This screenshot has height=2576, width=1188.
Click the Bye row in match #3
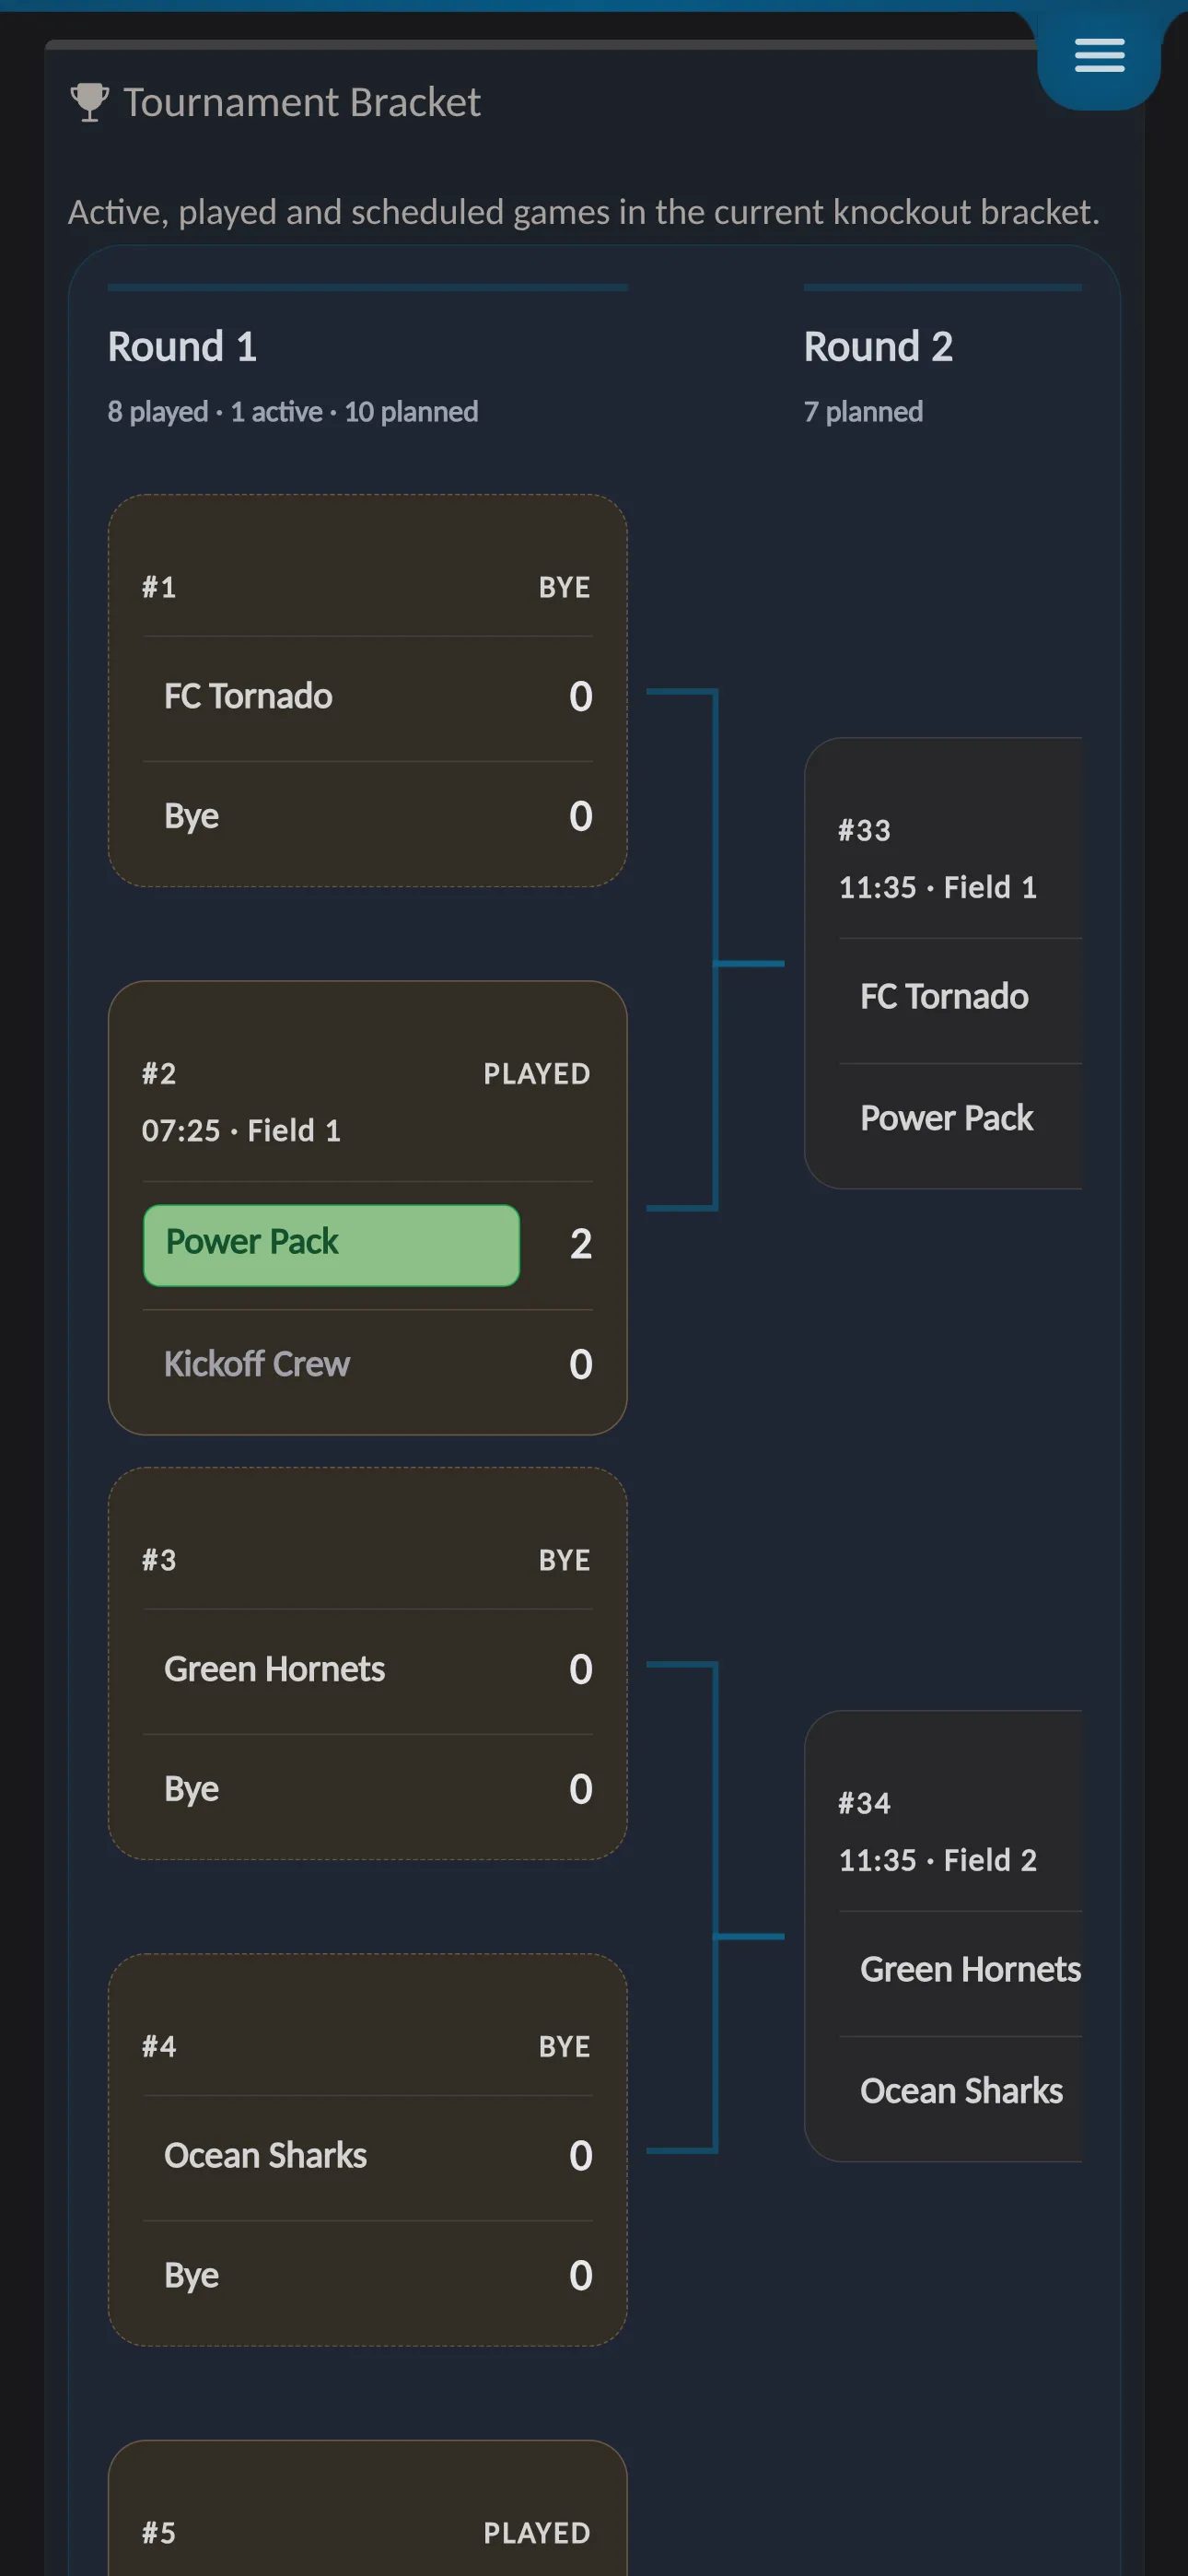point(368,1789)
